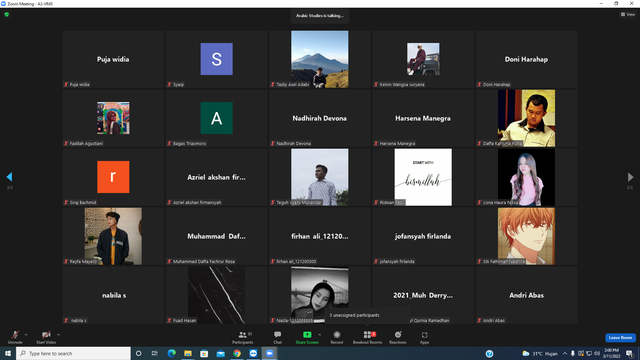Click the Leave Room button
The image size is (640, 360).
click(x=620, y=338)
